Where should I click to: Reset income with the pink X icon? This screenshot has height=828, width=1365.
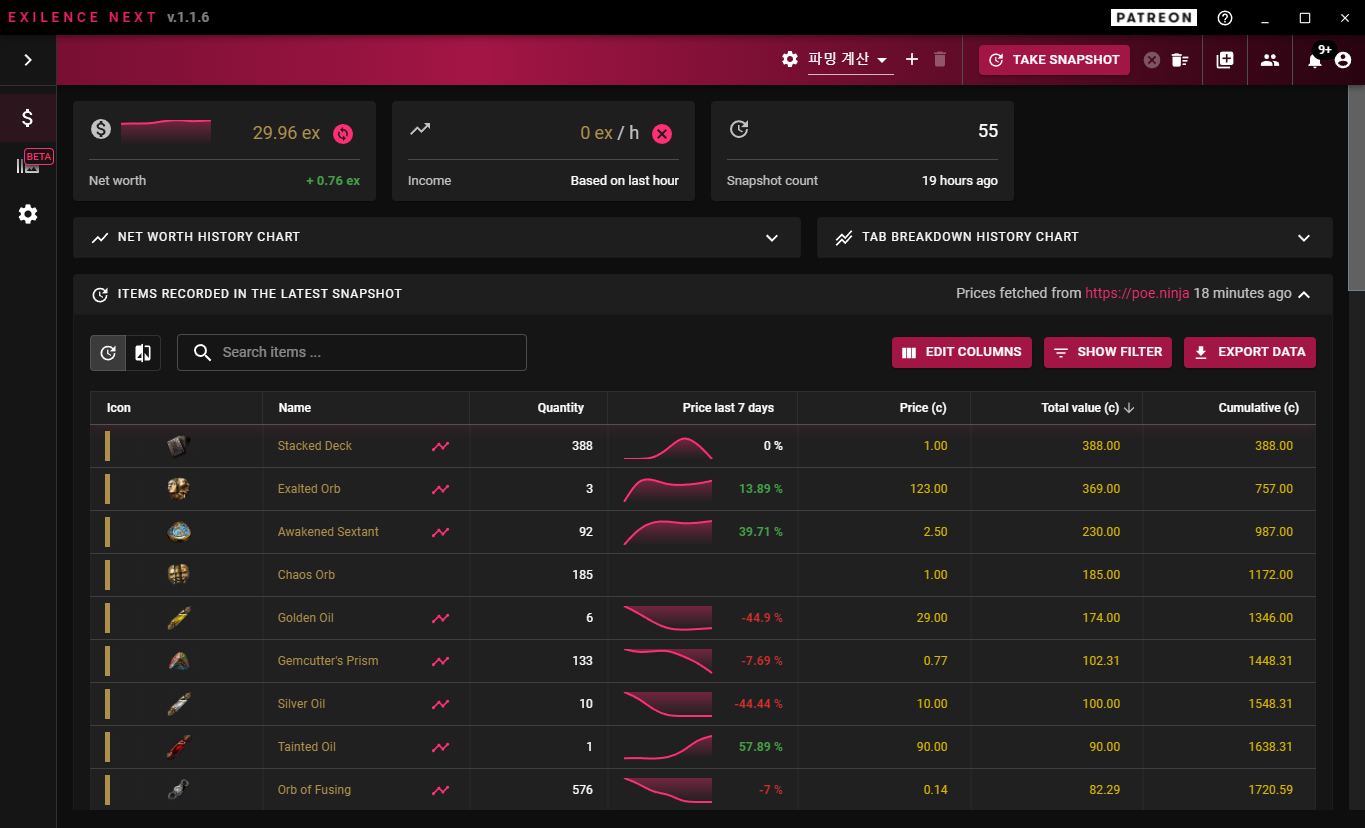pyautogui.click(x=662, y=133)
